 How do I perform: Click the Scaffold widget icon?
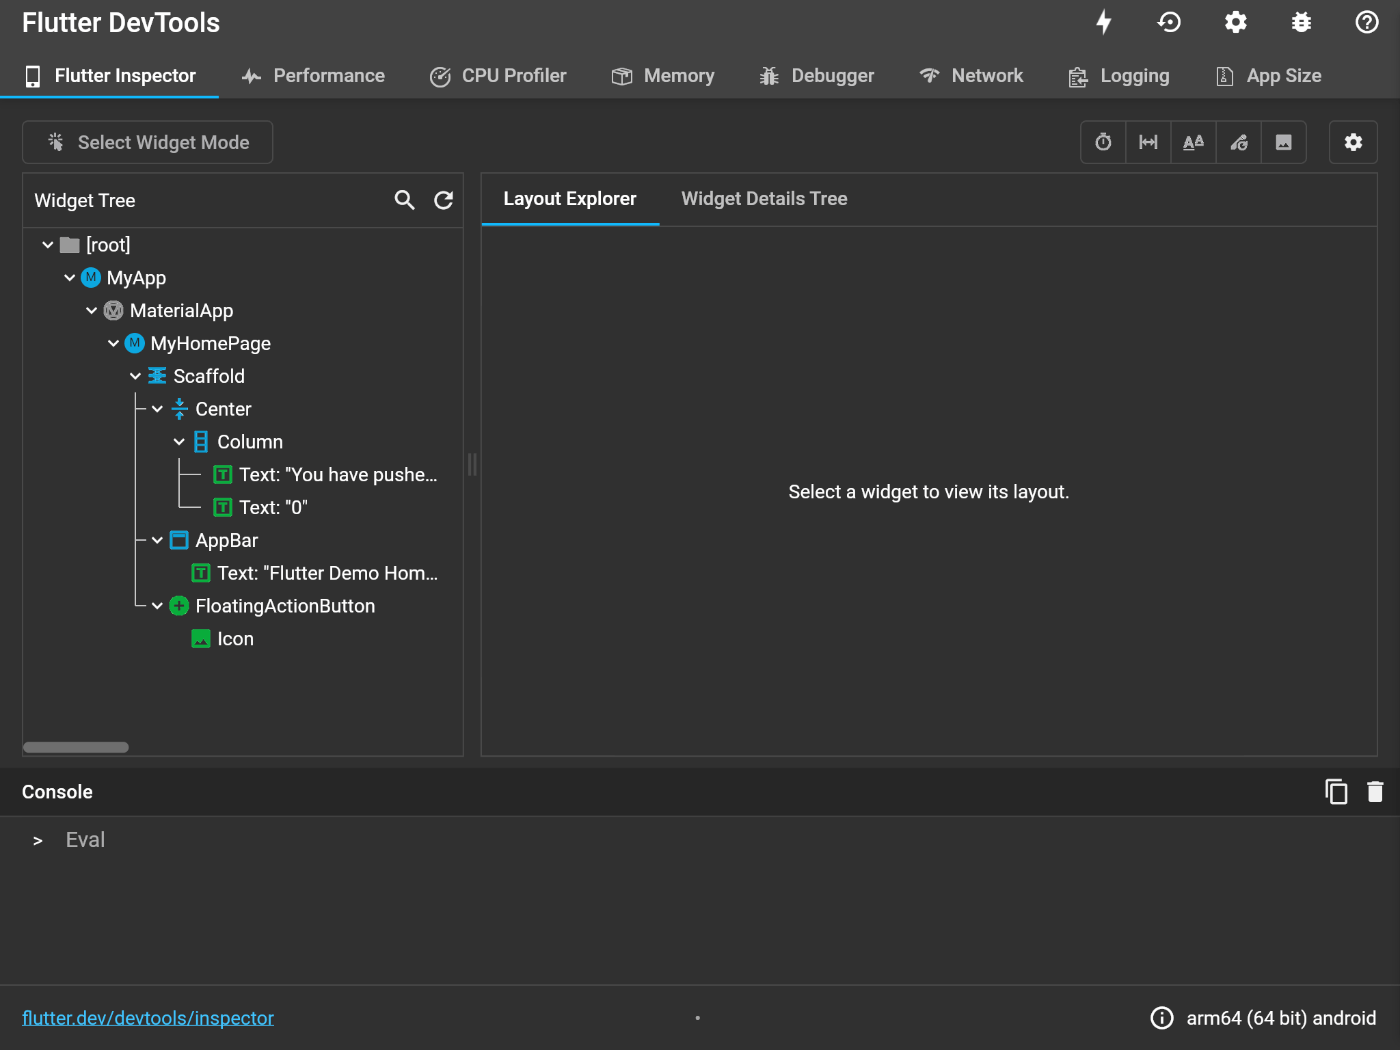pos(157,376)
